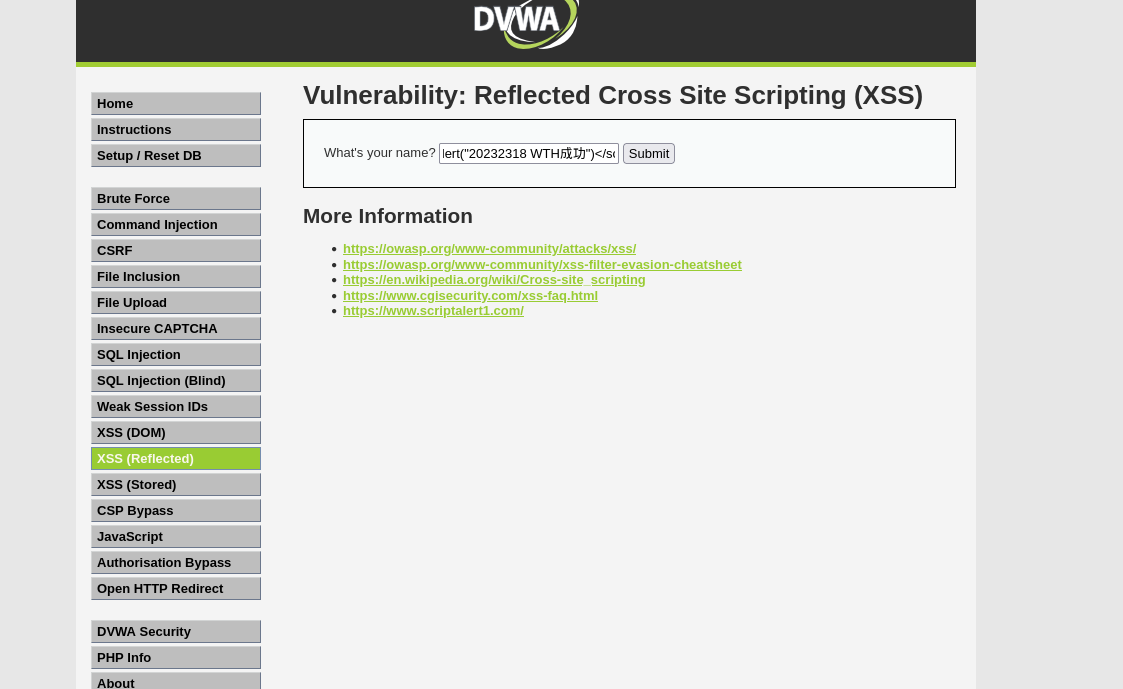Open the XSS (DOM) module

[175, 433]
